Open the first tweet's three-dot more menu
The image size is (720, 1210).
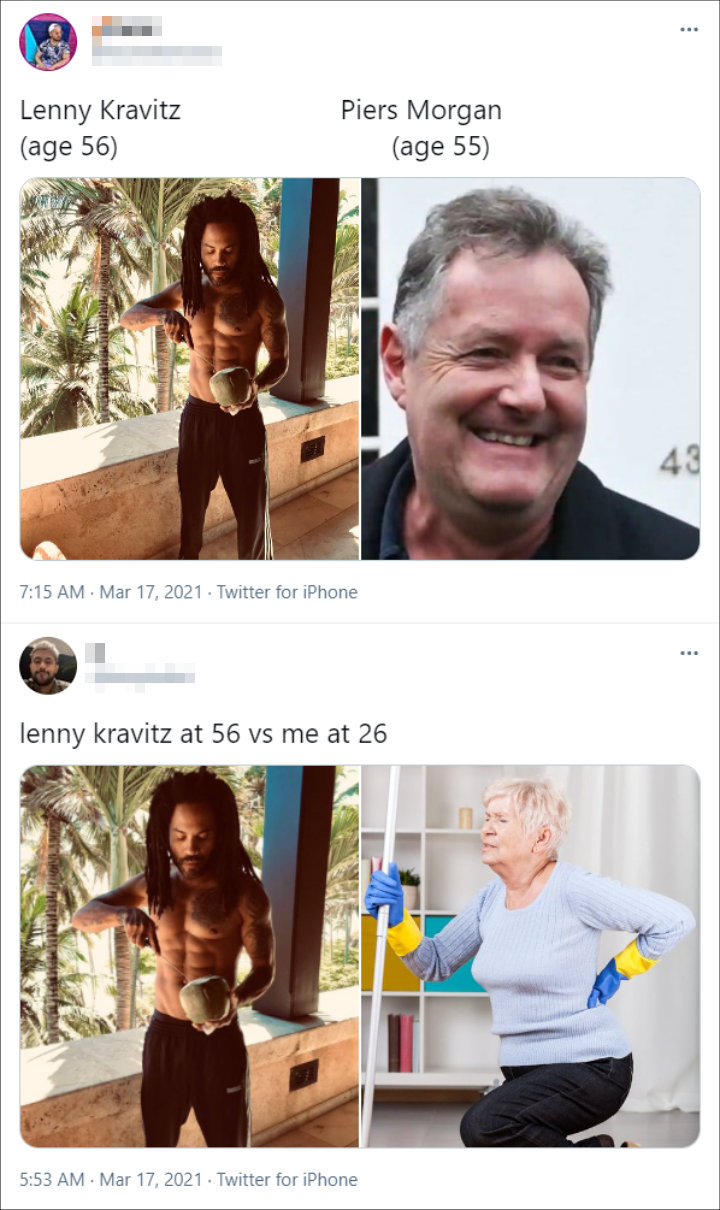pos(689,30)
